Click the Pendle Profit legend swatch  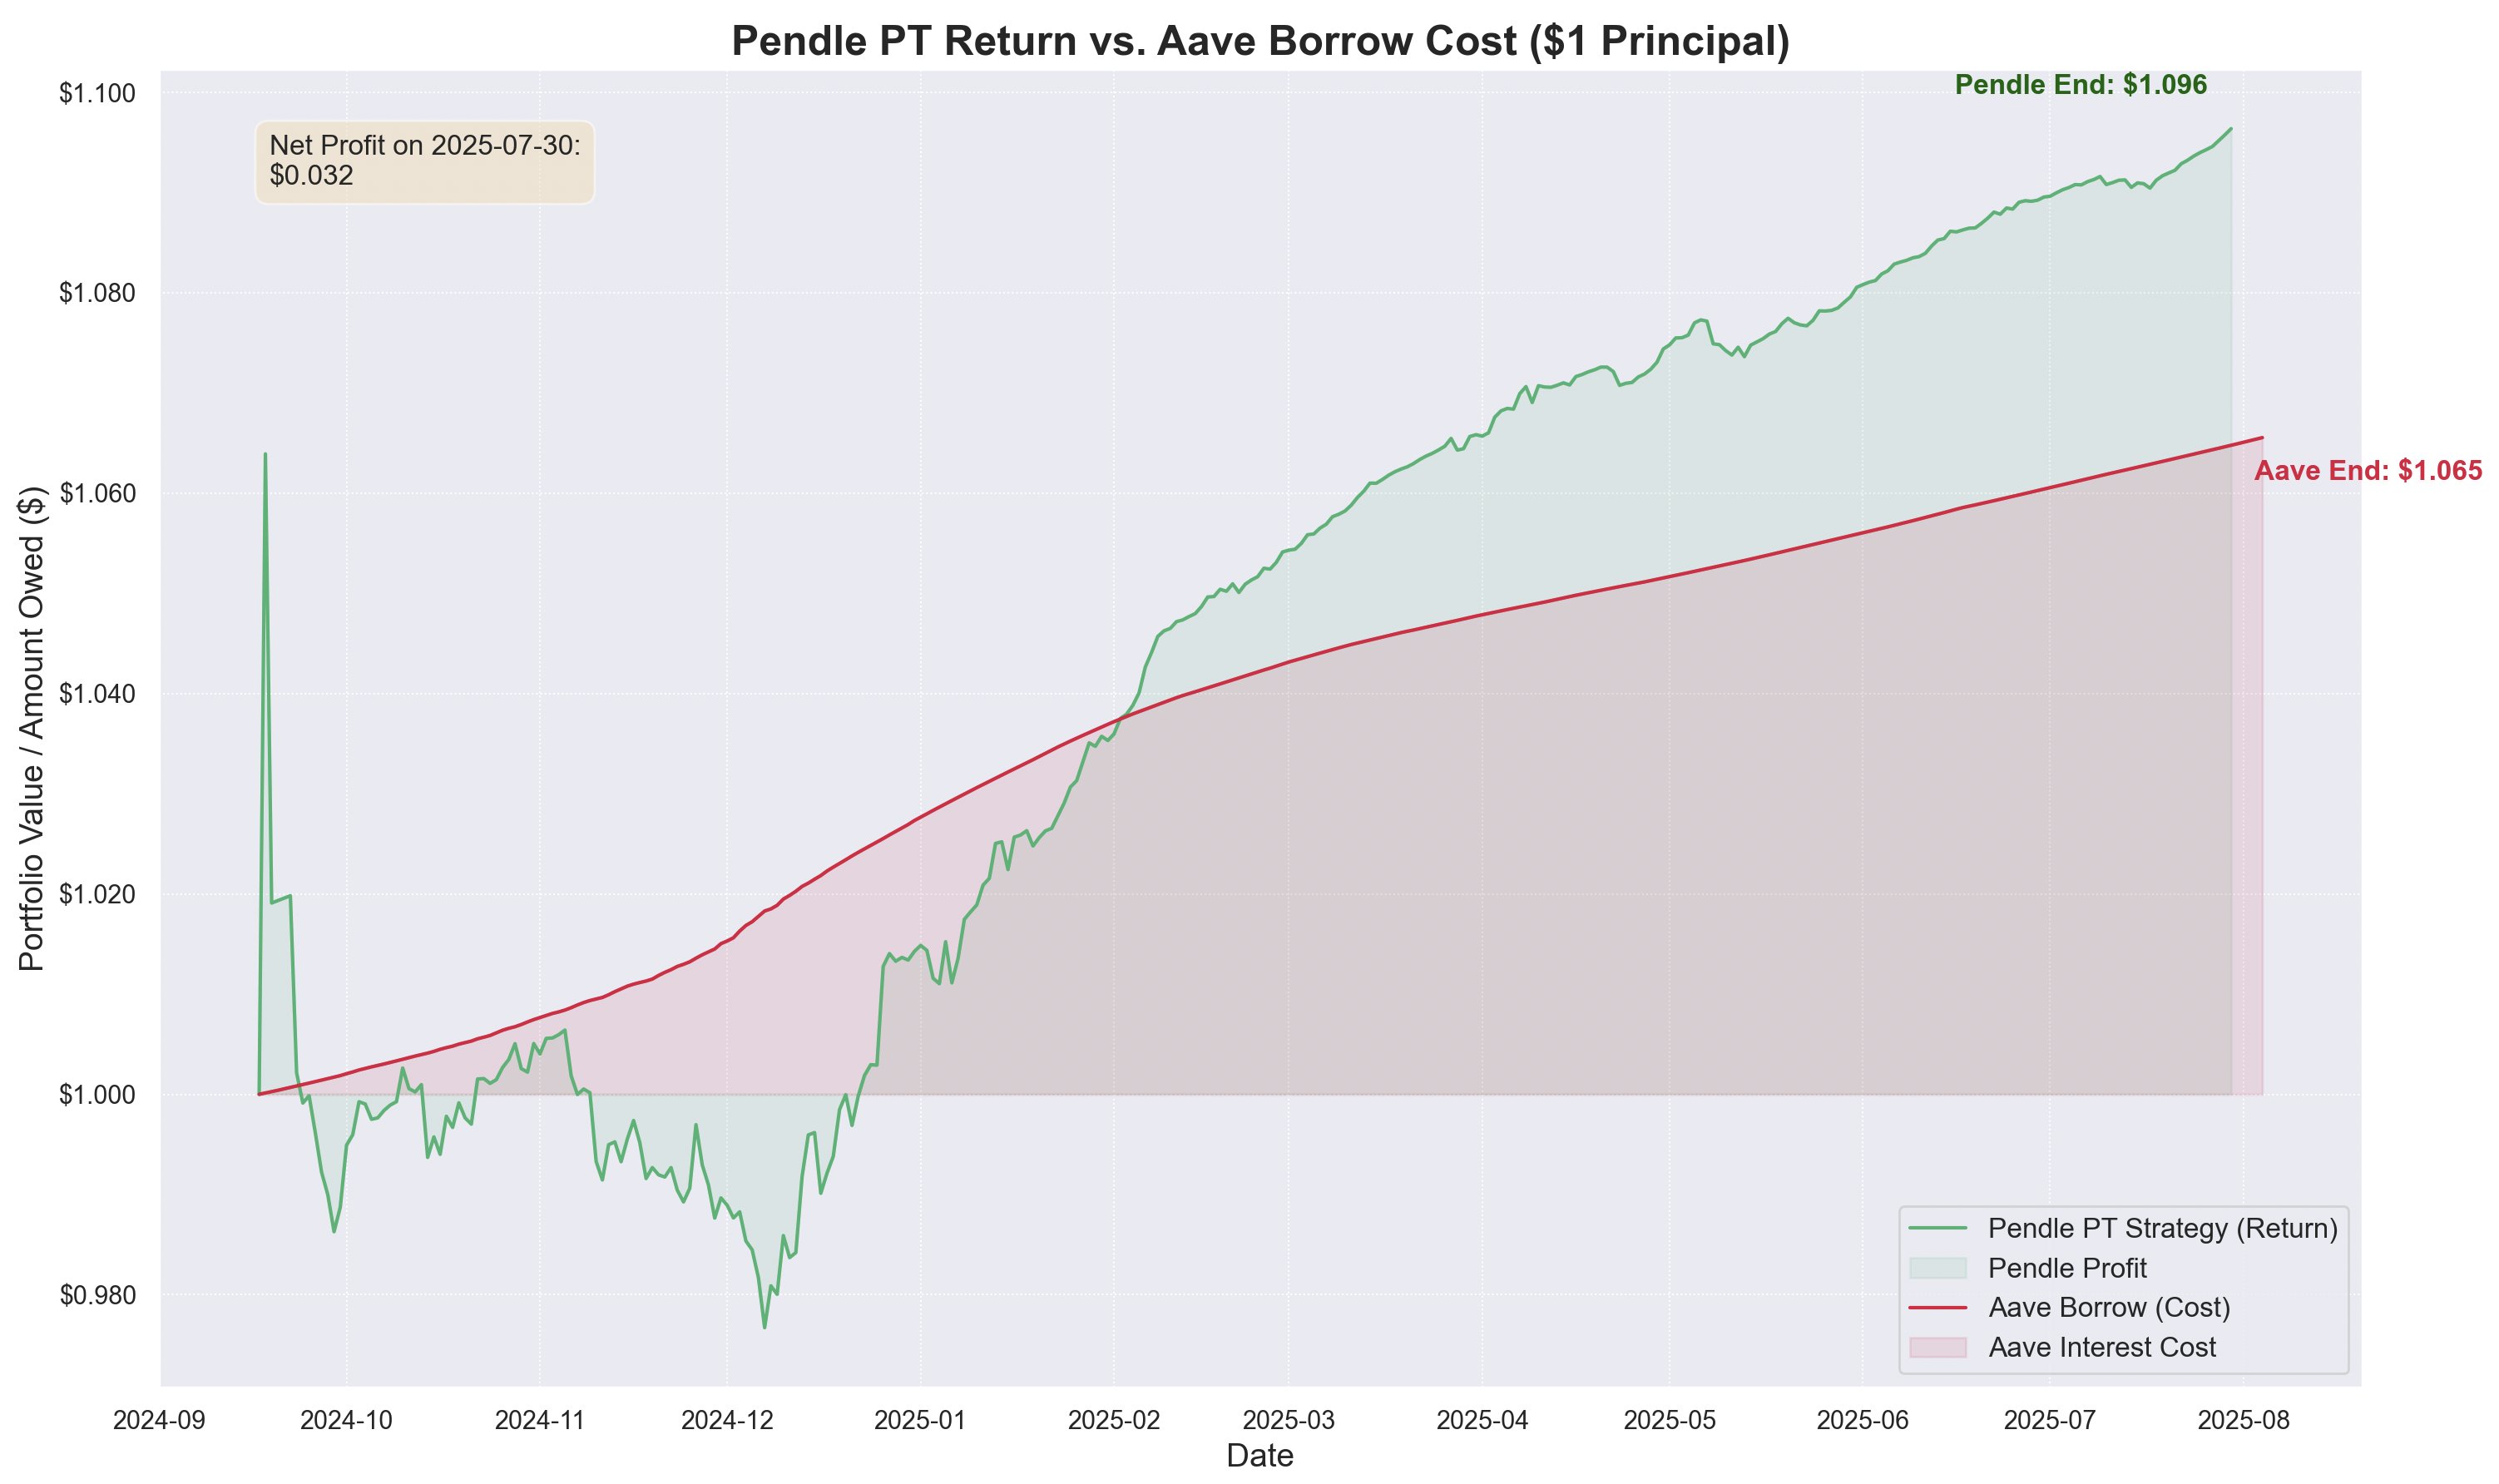pyautogui.click(x=1938, y=1268)
